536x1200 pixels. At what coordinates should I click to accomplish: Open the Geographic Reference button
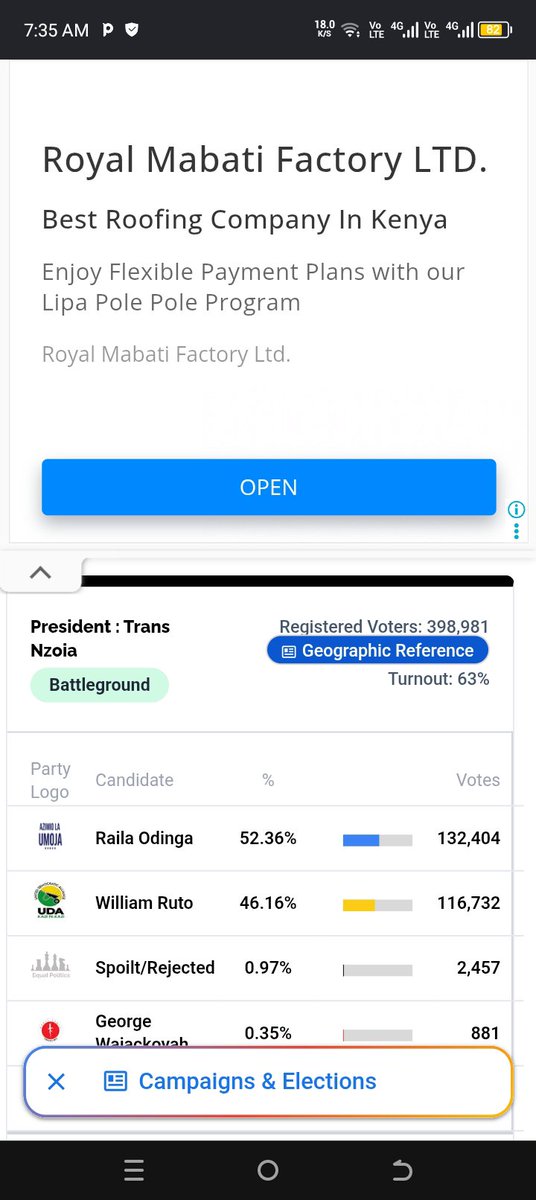click(377, 651)
